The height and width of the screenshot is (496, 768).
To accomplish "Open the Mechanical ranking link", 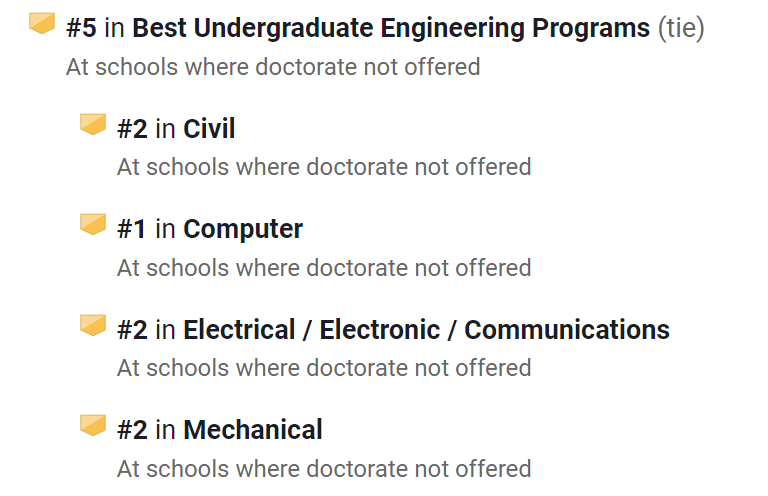I will (x=253, y=430).
